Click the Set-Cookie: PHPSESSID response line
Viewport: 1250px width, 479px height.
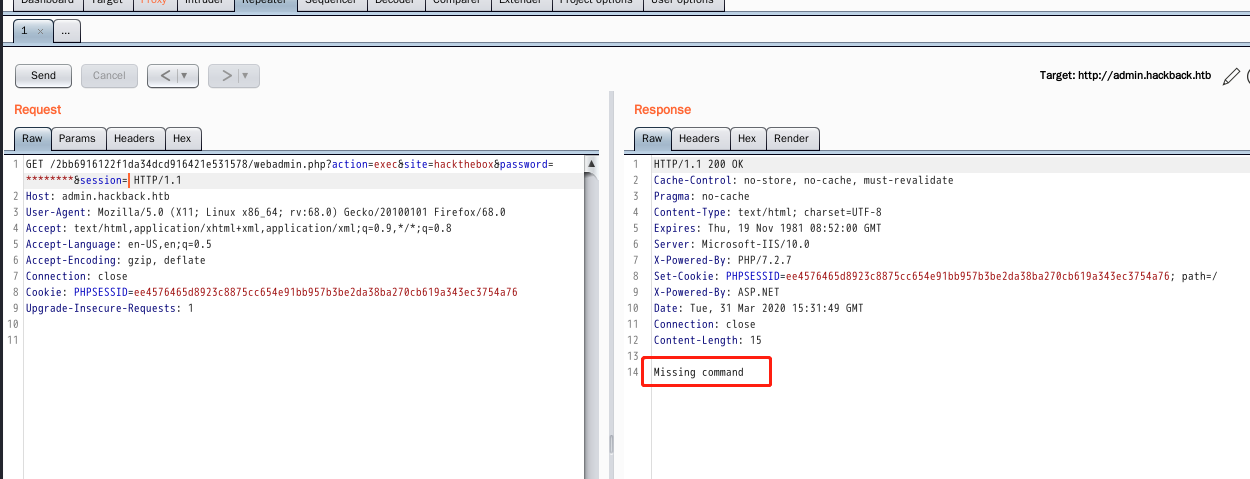[x=936, y=276]
